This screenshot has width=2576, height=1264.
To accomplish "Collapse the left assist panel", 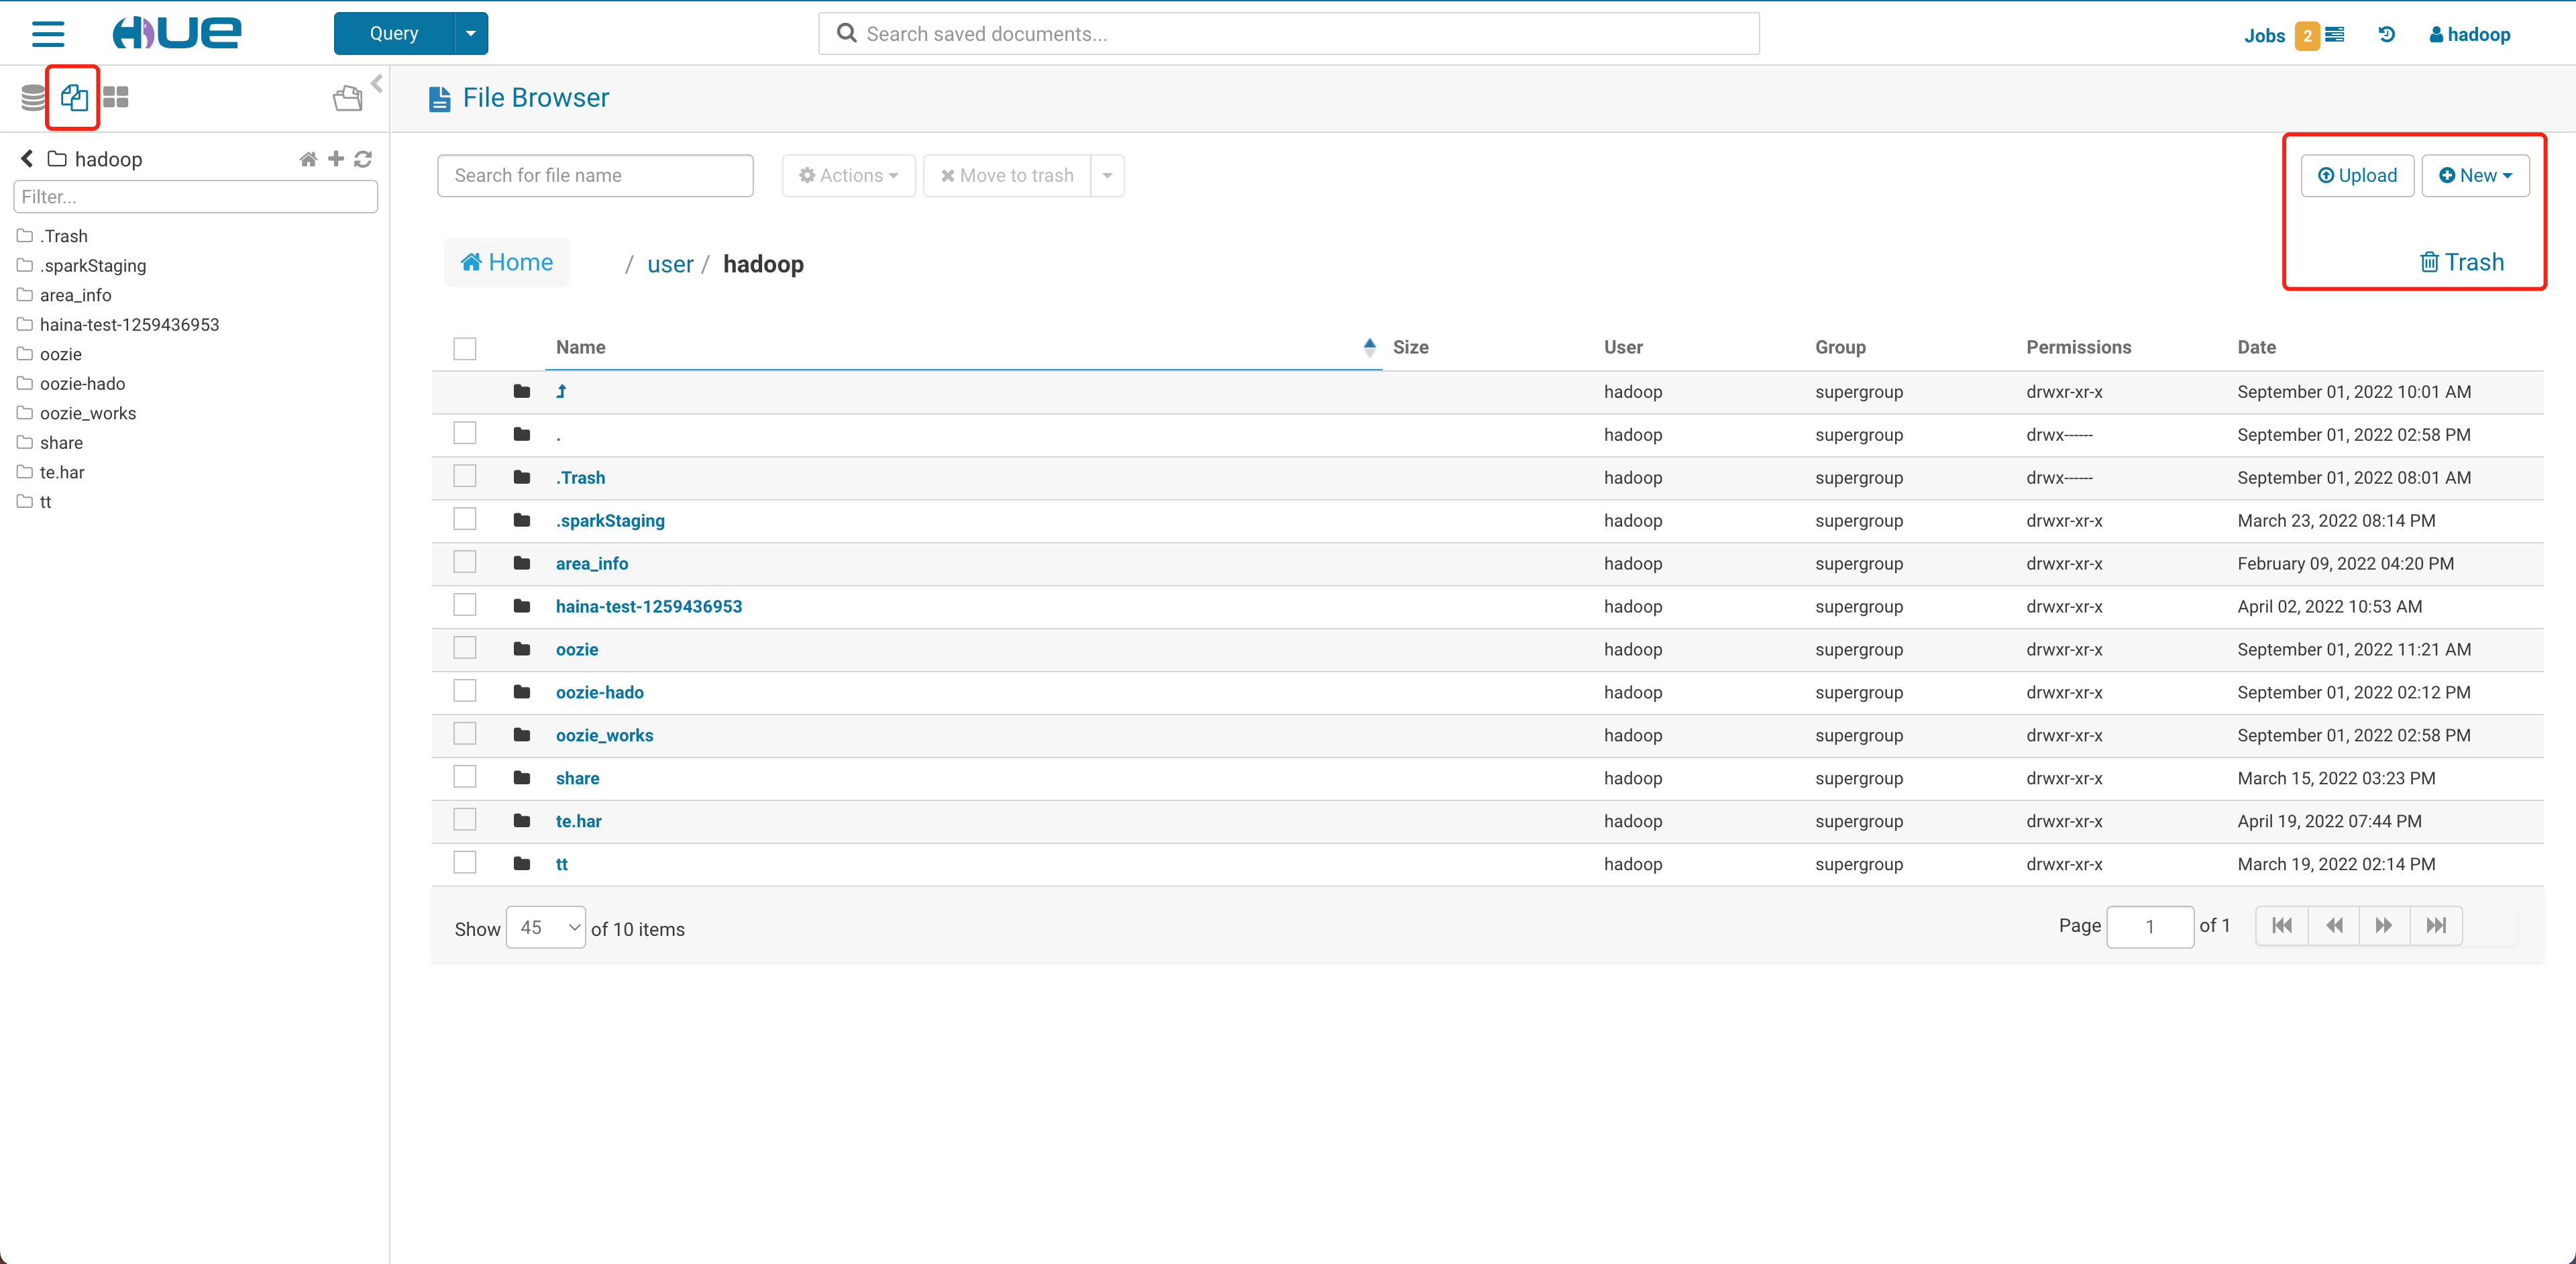I will tap(377, 83).
